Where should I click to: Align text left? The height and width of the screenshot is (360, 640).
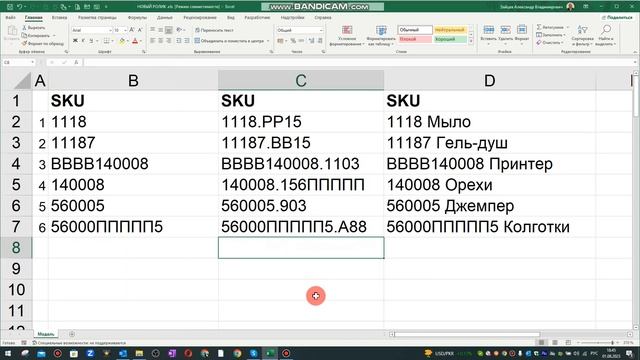click(153, 41)
